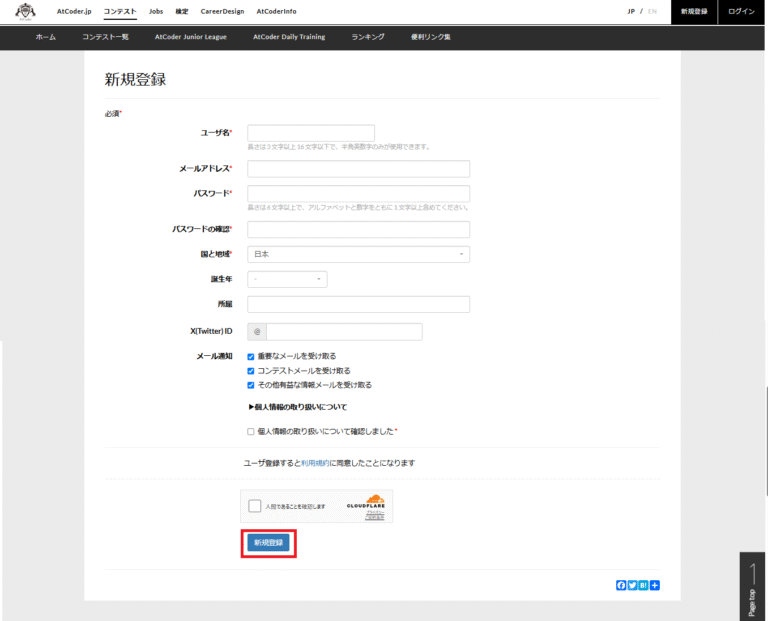Open the 国と地域 country dropdown
768x621 pixels.
358,254
